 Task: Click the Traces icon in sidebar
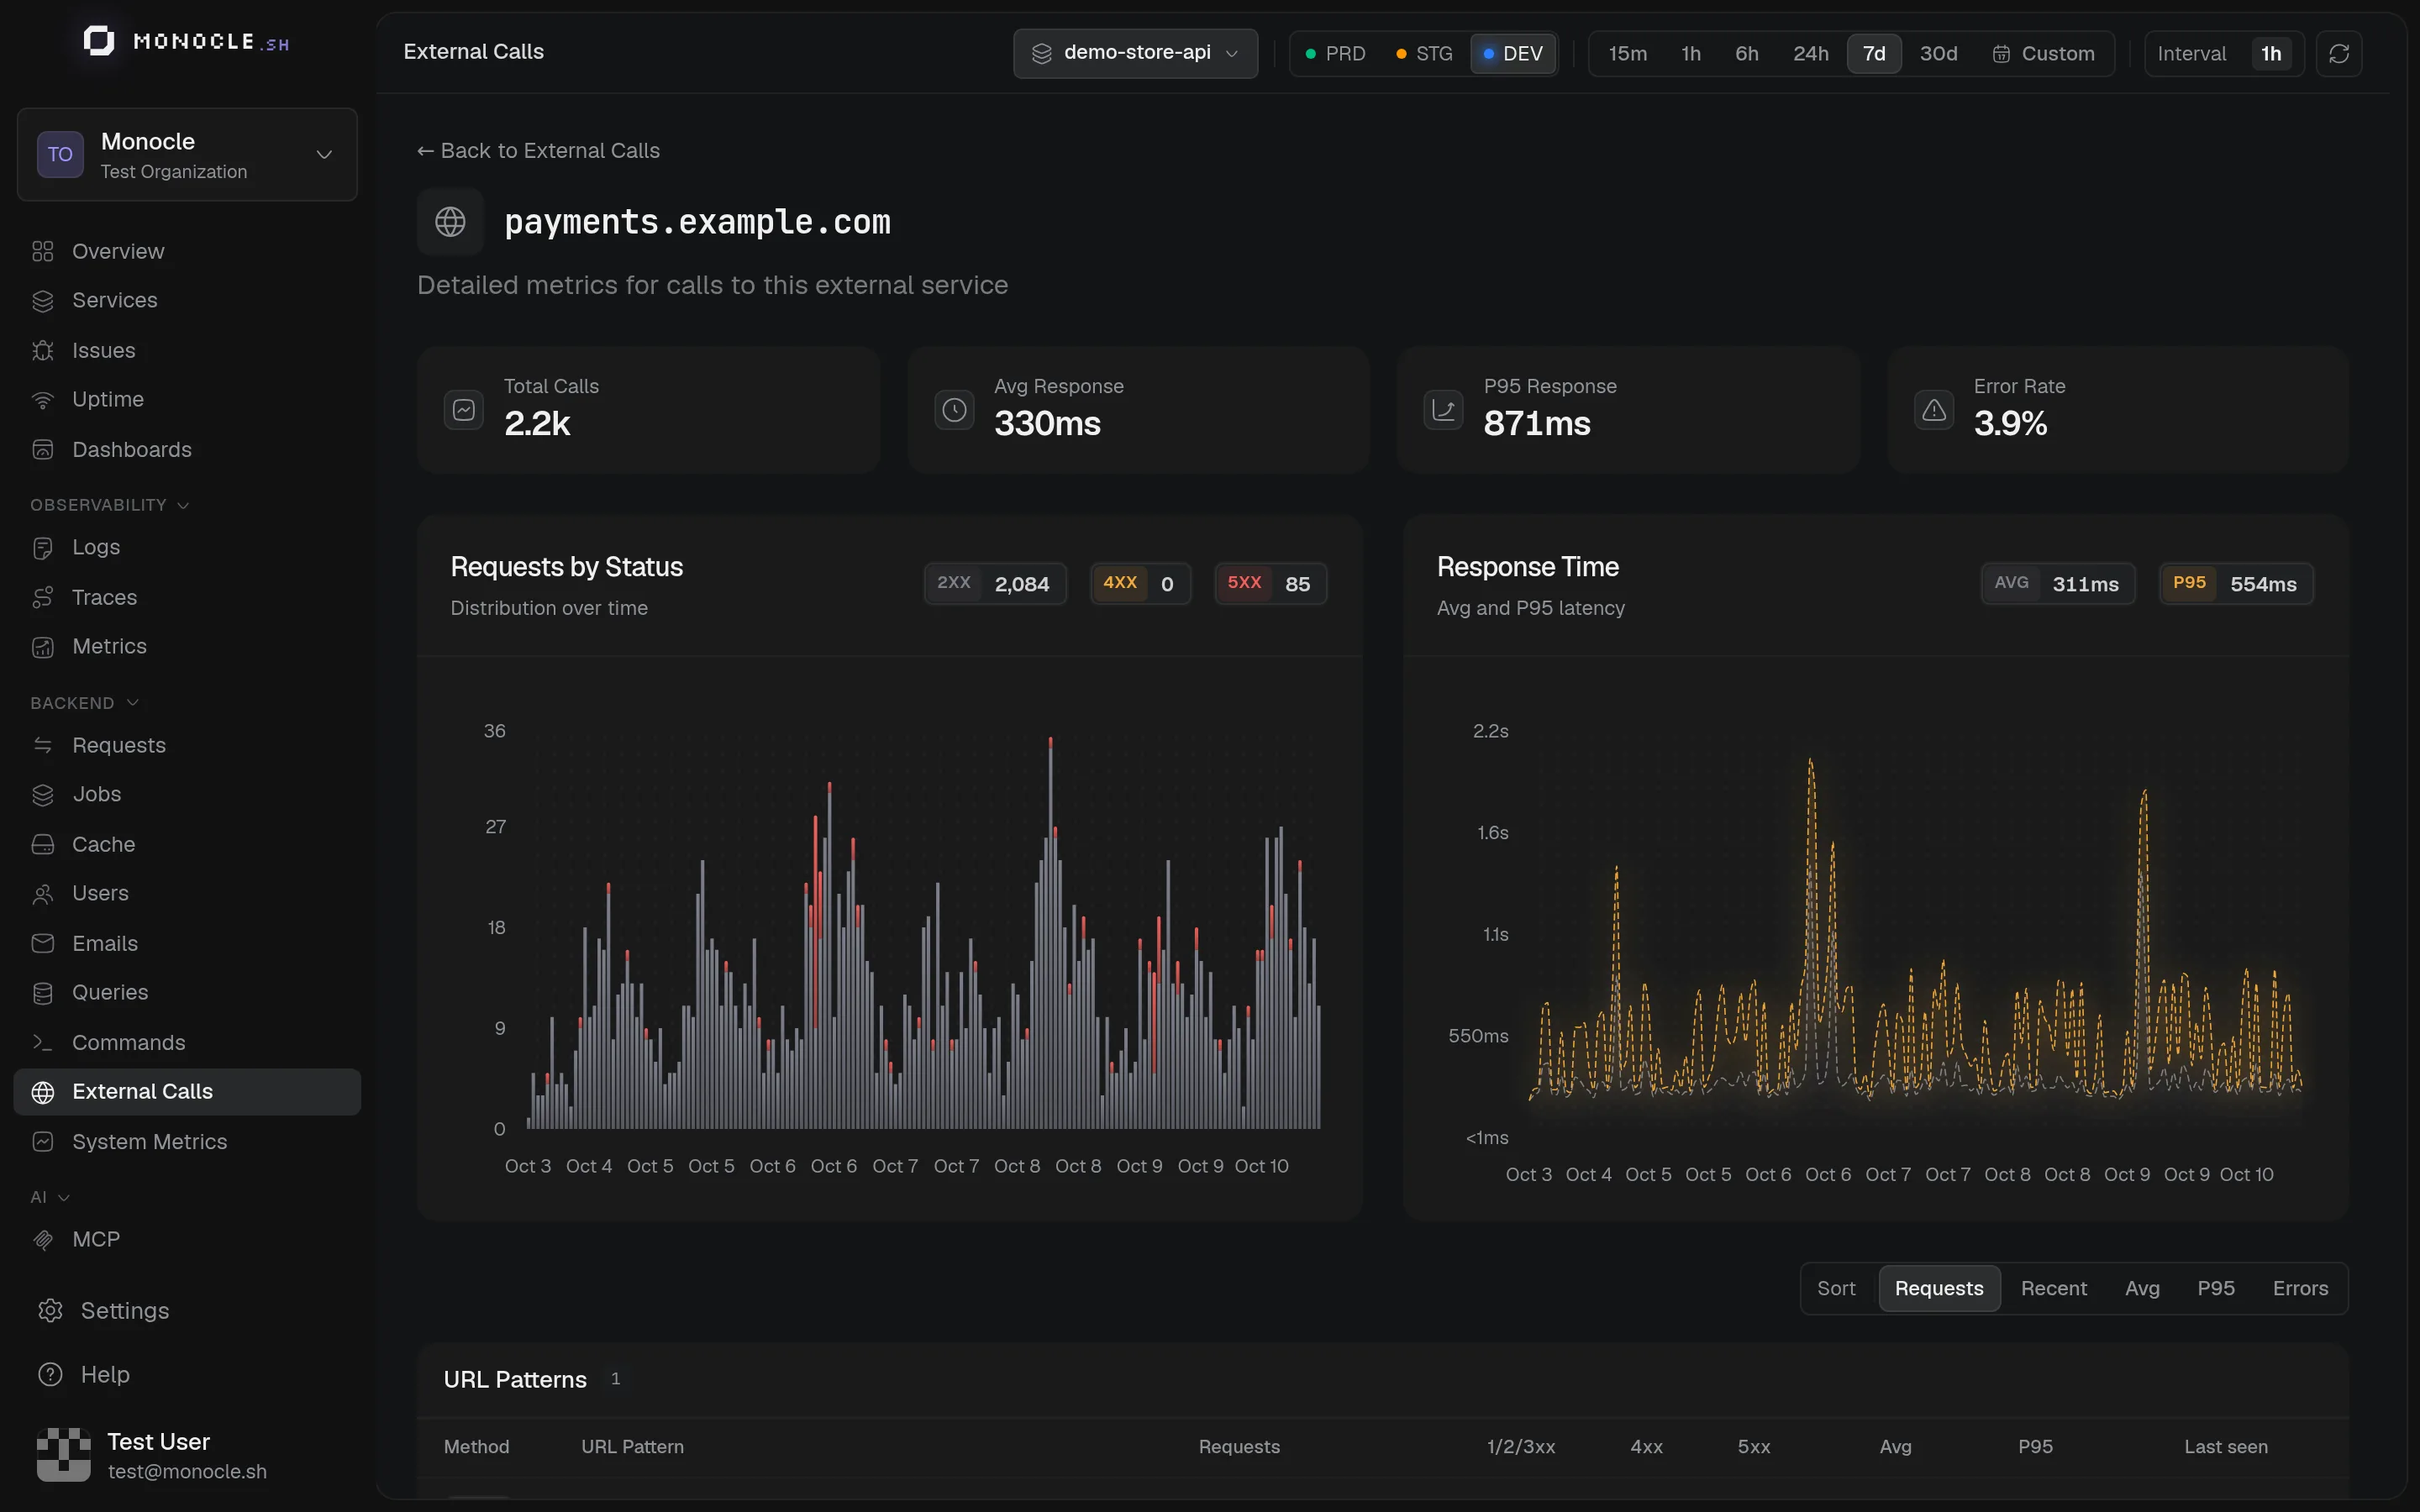pyautogui.click(x=43, y=597)
